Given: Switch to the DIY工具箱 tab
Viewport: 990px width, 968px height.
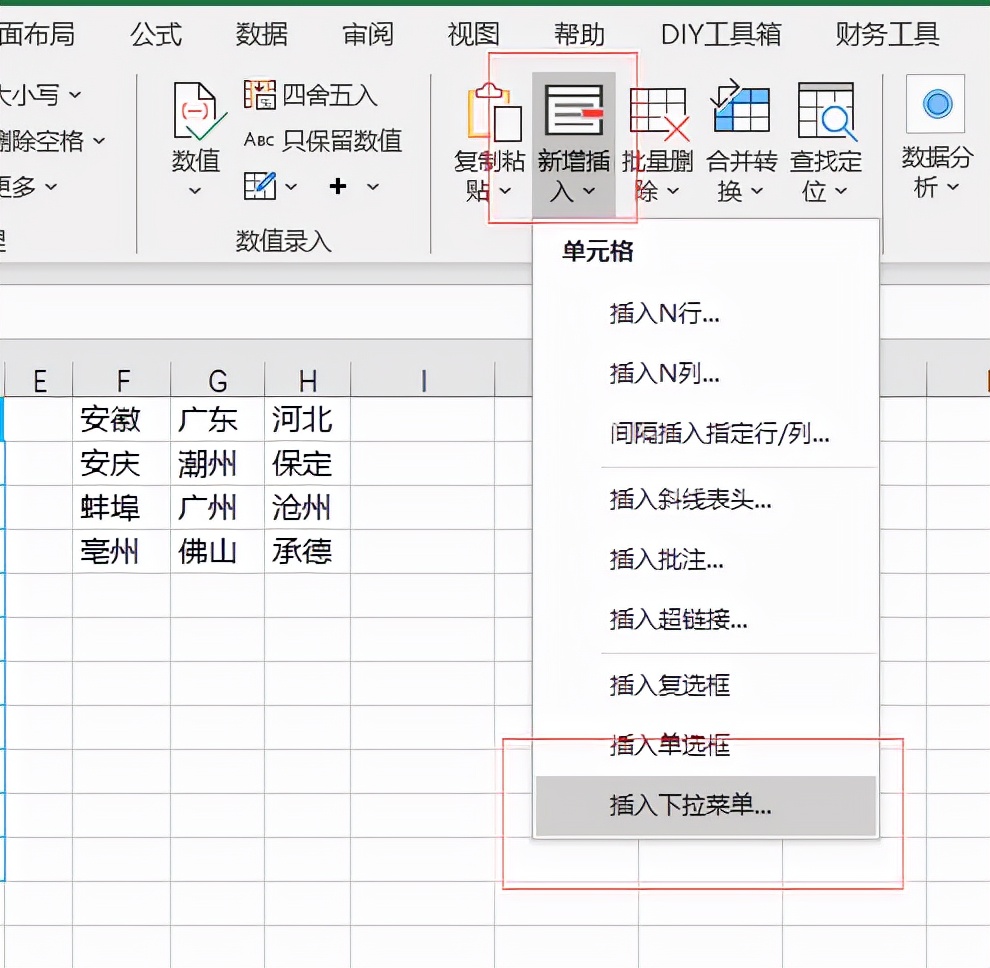Looking at the screenshot, I should coord(721,34).
